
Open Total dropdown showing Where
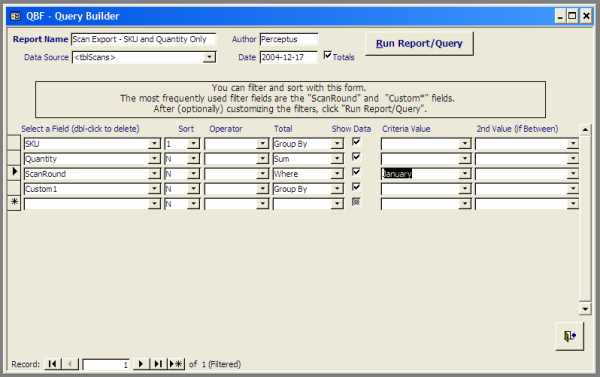337,173
